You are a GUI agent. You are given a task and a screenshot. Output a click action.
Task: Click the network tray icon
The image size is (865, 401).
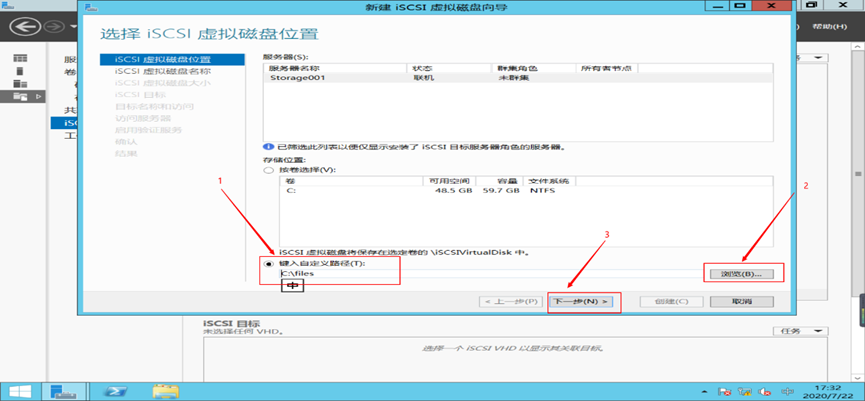(x=745, y=391)
